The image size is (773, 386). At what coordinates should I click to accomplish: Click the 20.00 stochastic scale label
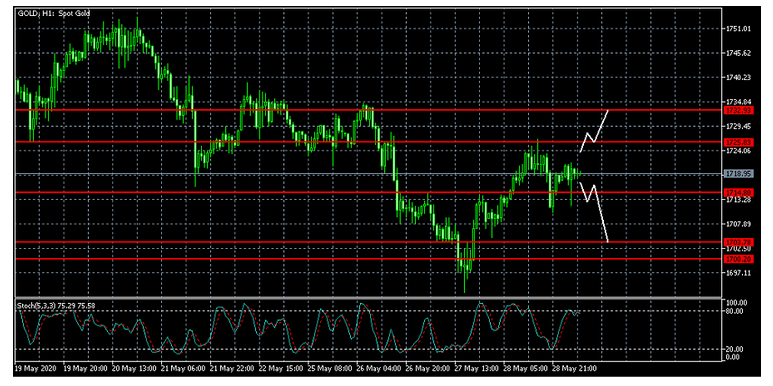click(735, 349)
